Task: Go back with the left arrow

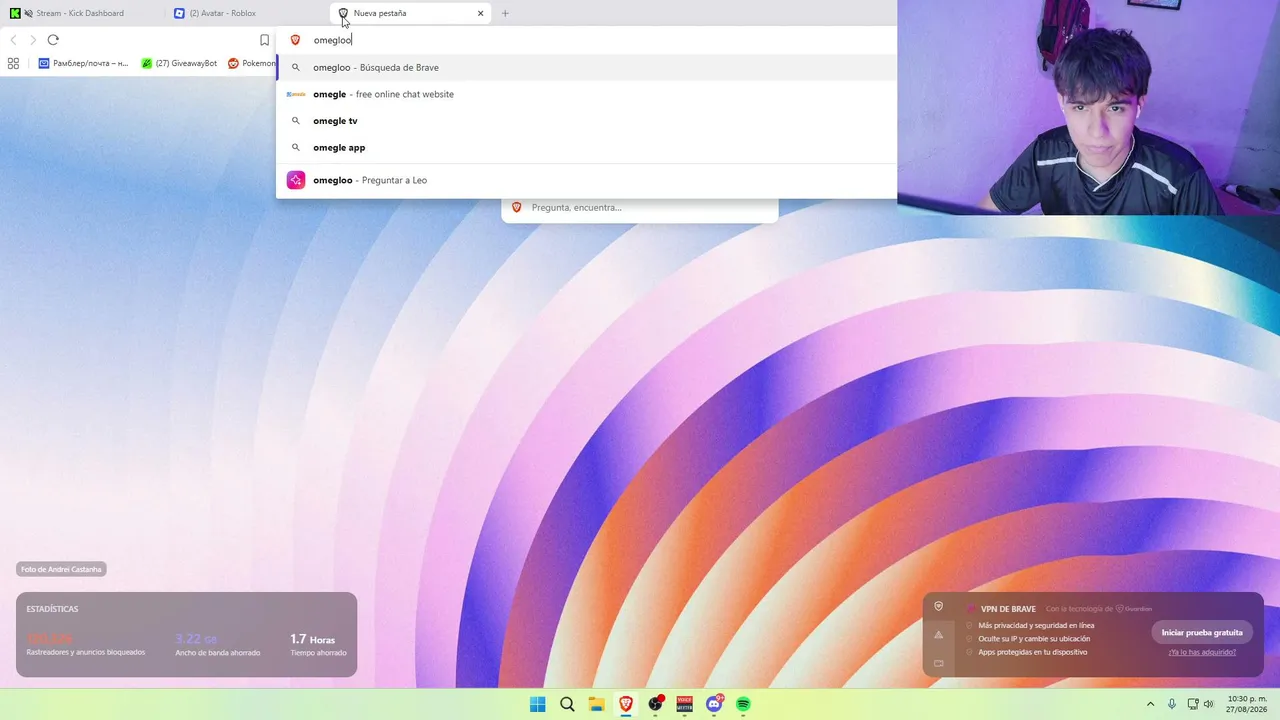Action: [x=13, y=40]
